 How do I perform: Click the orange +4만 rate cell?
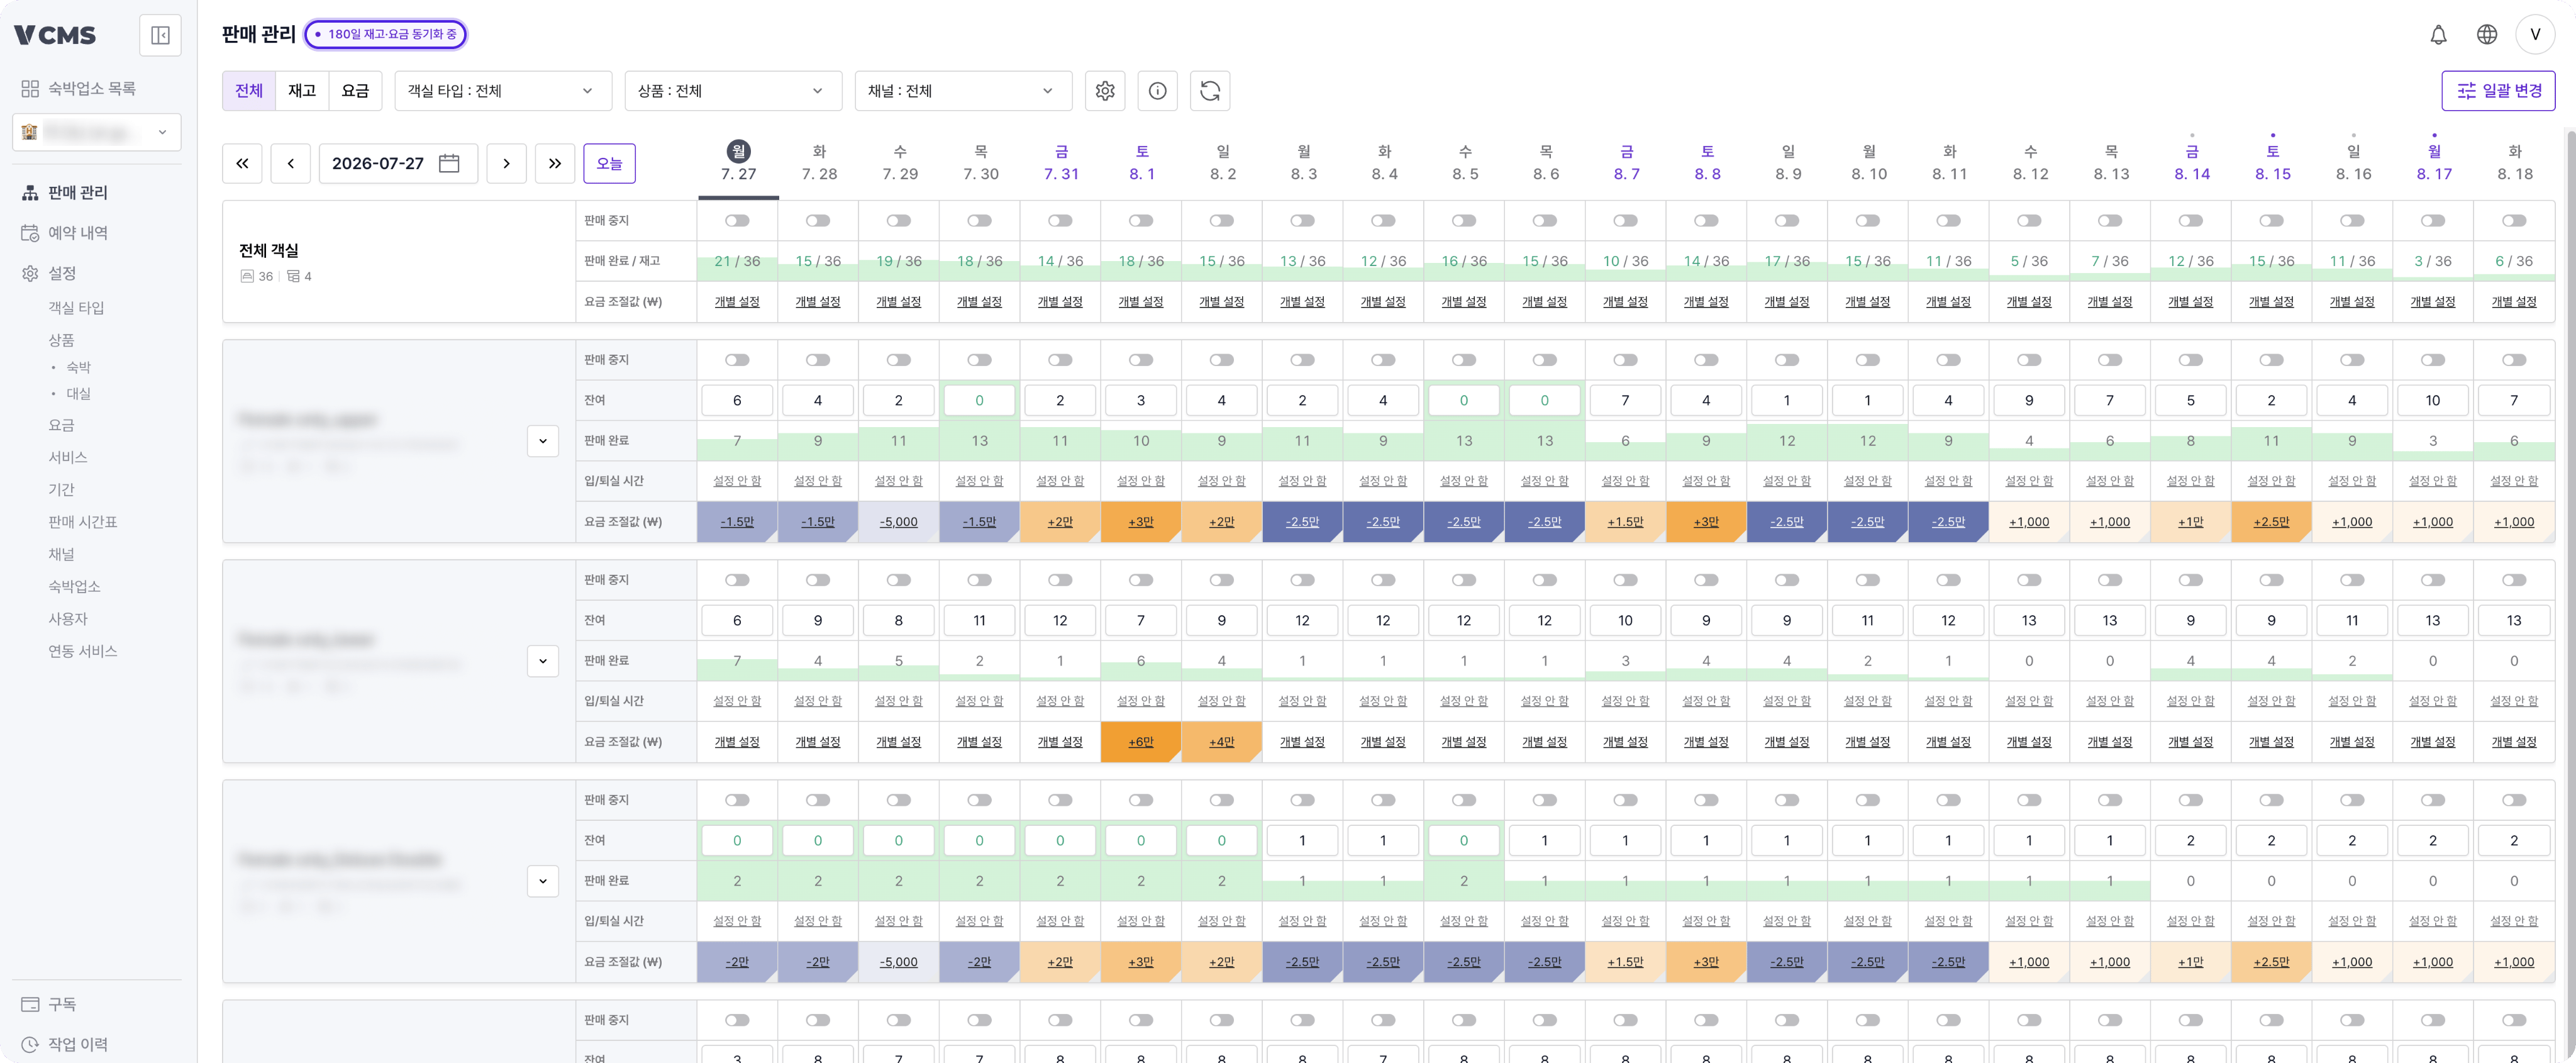click(x=1222, y=742)
